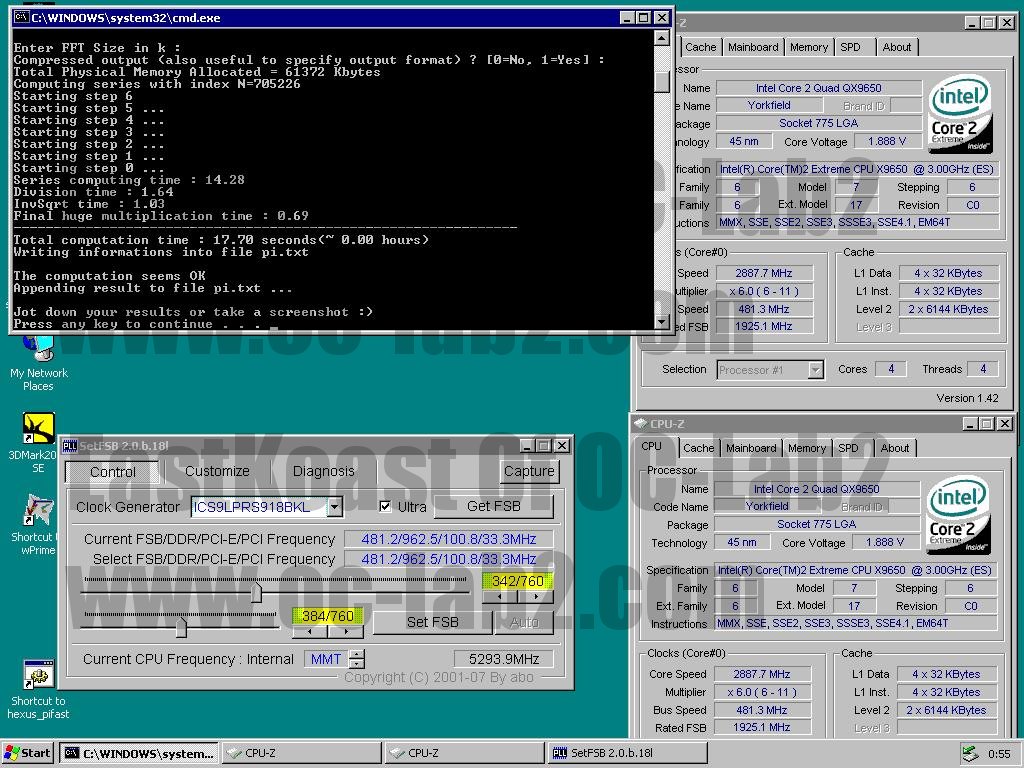
Task: Open the Memory tab in upper CPU-Z
Action: tap(808, 47)
